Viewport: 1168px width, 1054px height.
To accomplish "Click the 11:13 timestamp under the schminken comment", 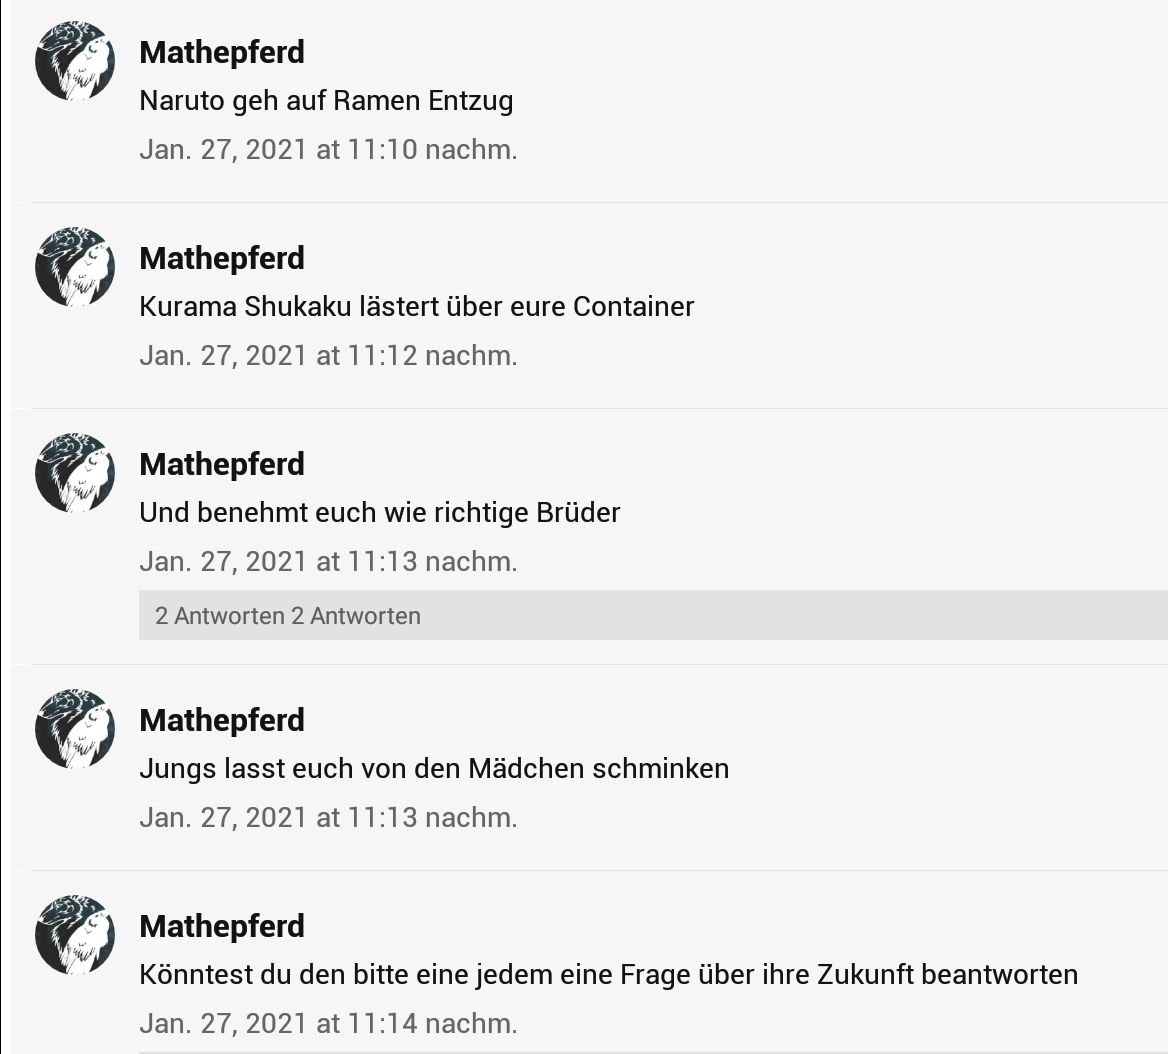I will pyautogui.click(x=328, y=818).
